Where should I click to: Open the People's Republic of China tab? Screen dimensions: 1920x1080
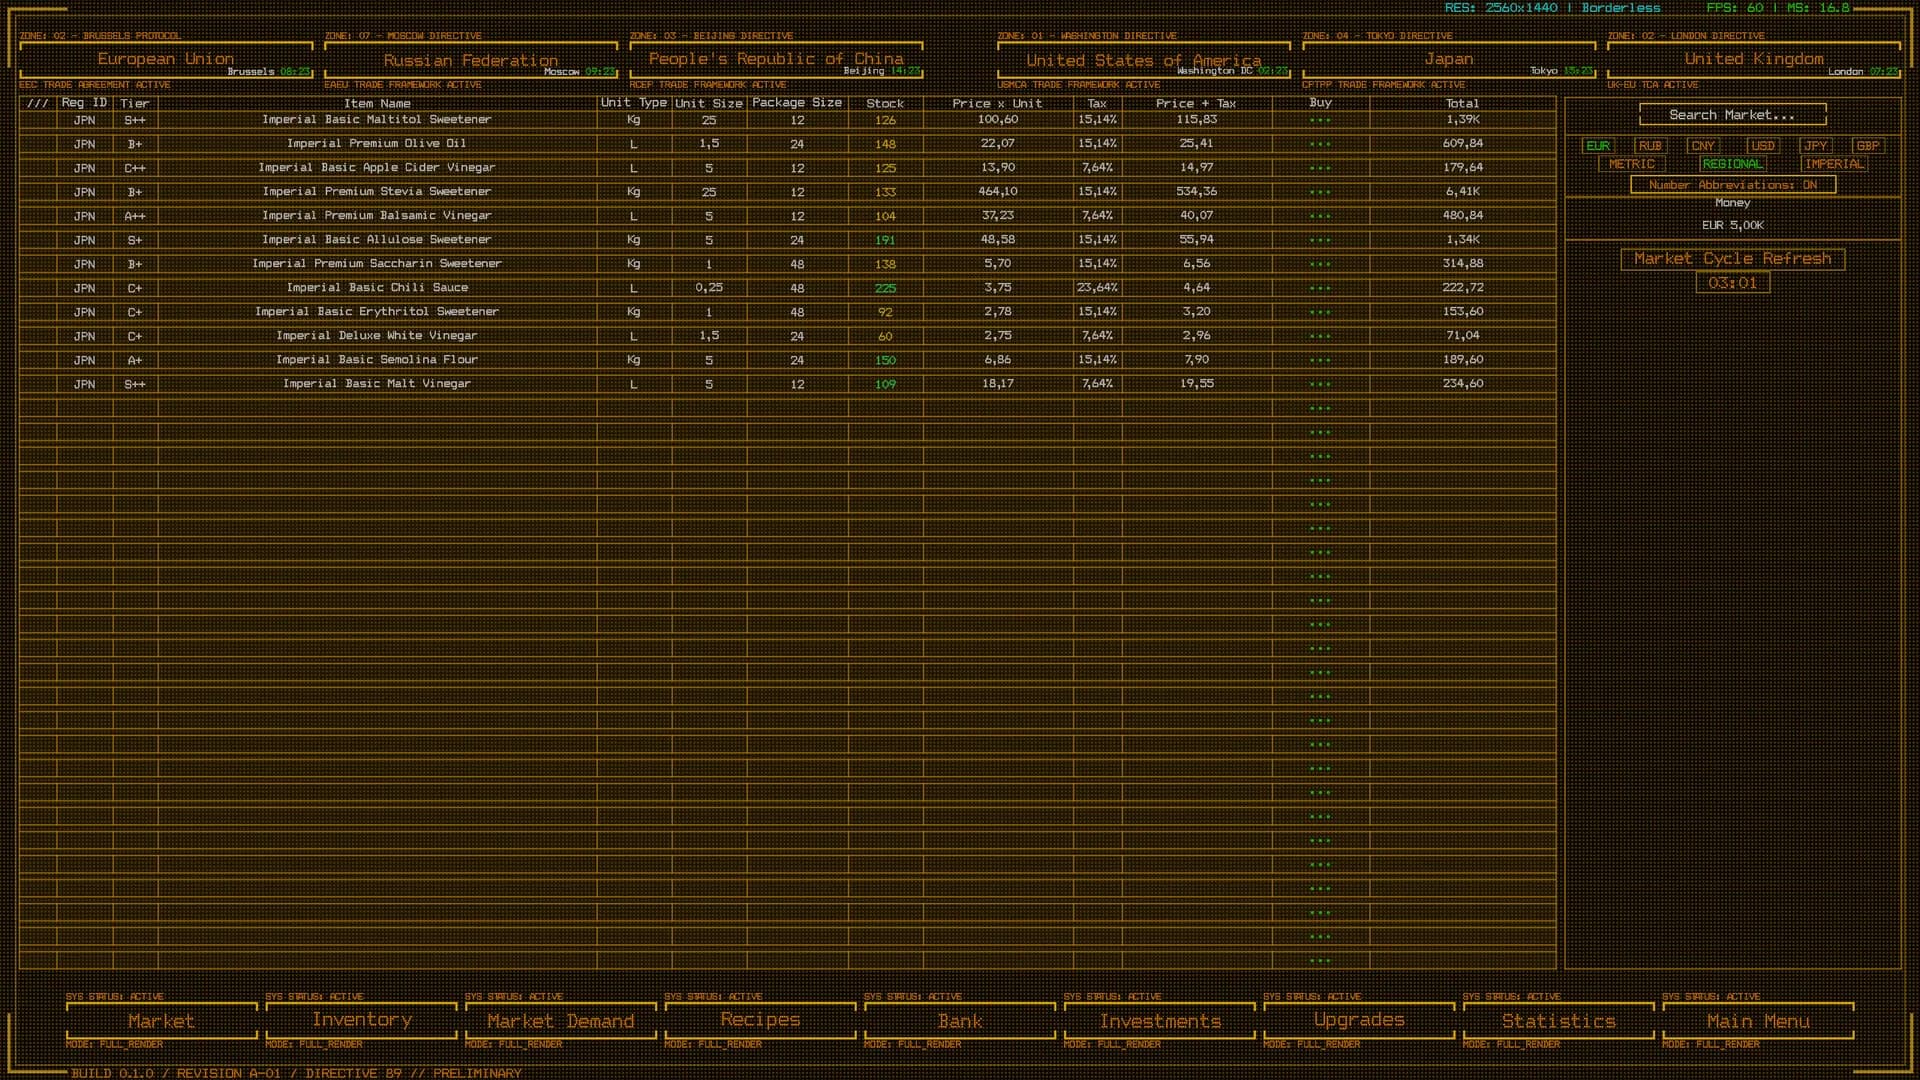point(776,59)
